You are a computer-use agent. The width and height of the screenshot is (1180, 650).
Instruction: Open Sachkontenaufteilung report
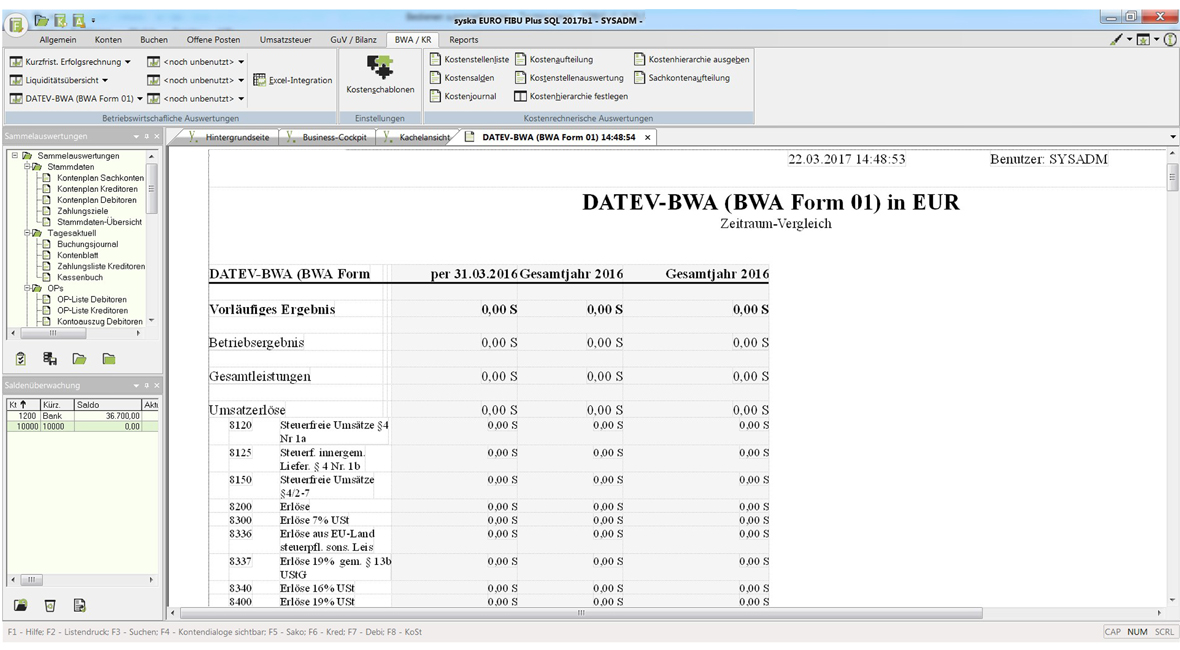688,78
